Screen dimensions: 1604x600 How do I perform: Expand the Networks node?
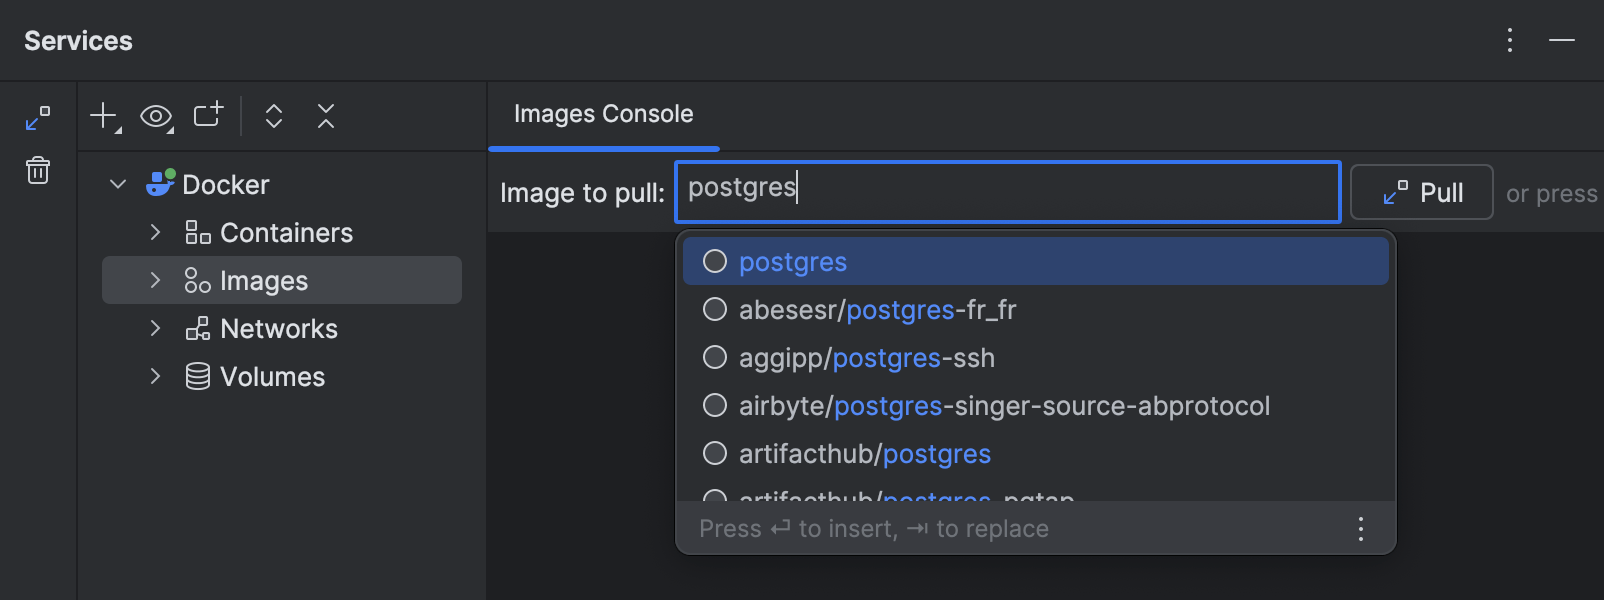pos(155,328)
